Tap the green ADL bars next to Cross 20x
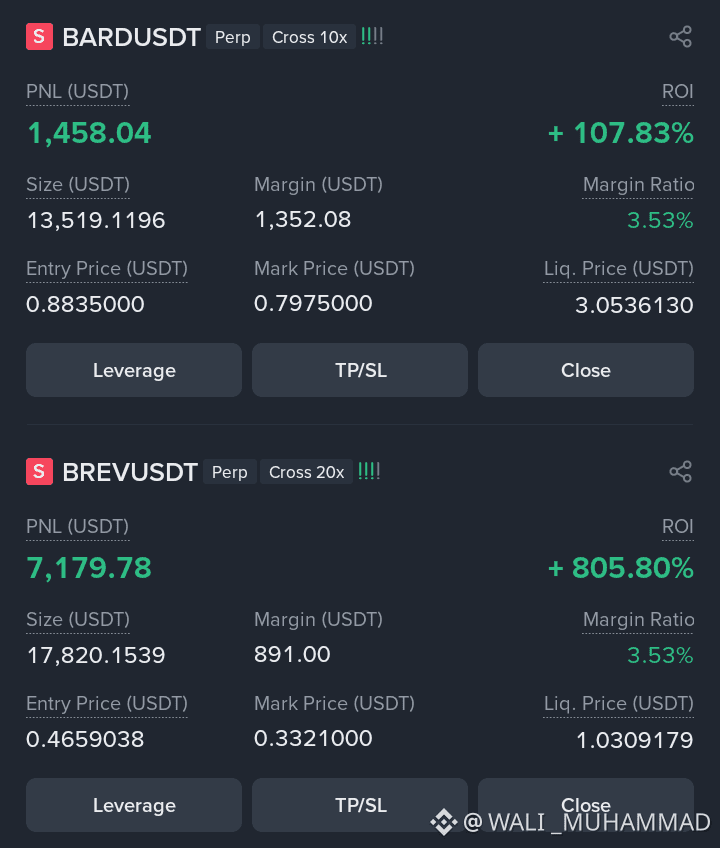The width and height of the screenshot is (720, 848). coord(369,472)
